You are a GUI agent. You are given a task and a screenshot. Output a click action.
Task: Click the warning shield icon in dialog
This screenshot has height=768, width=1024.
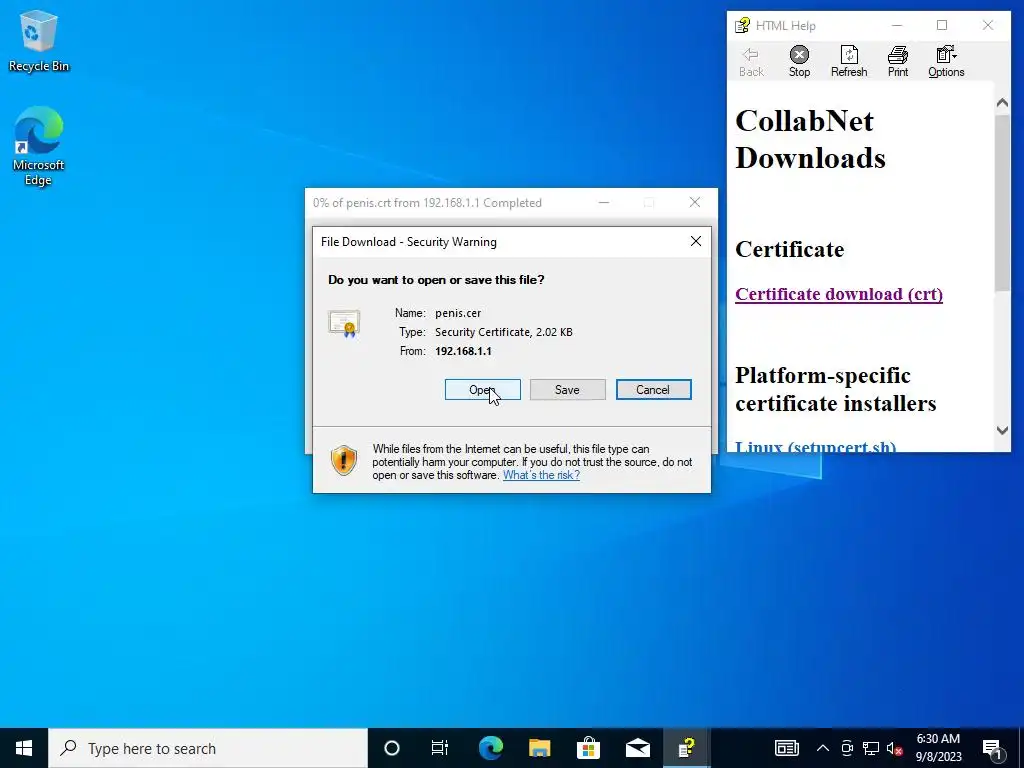pyautogui.click(x=344, y=460)
